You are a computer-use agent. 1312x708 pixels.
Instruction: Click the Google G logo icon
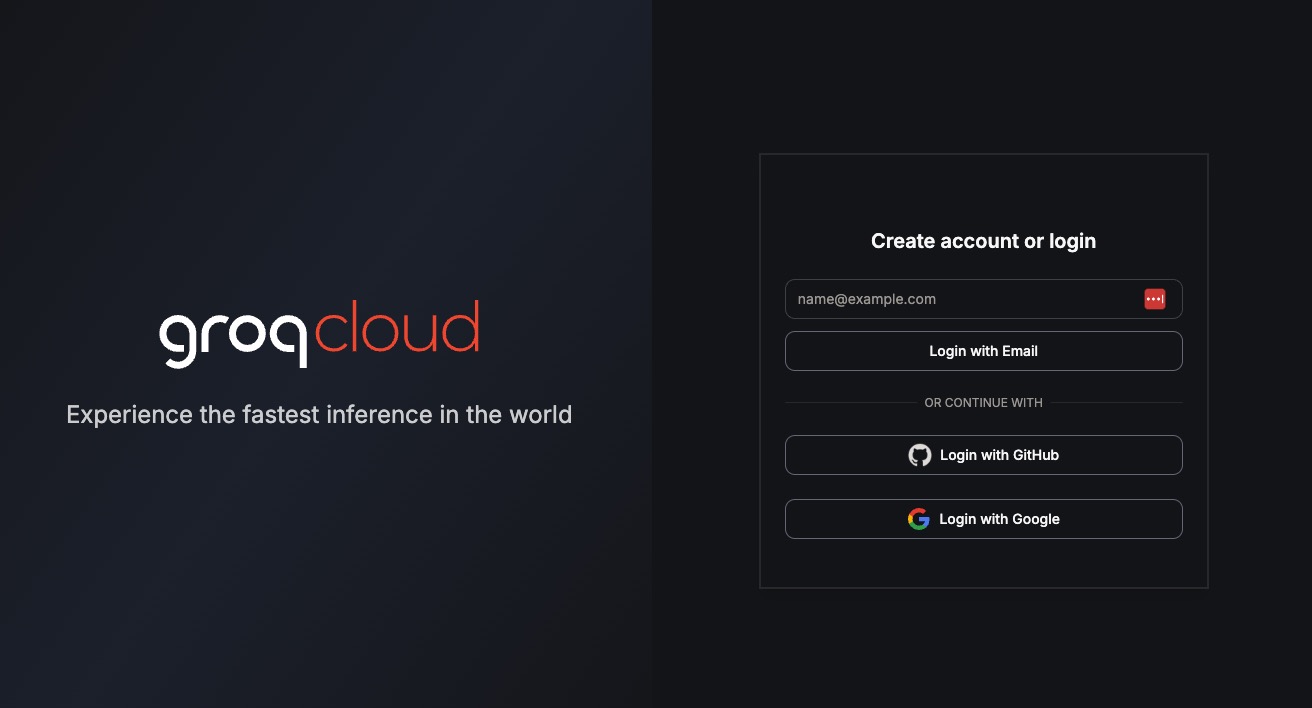coord(919,519)
